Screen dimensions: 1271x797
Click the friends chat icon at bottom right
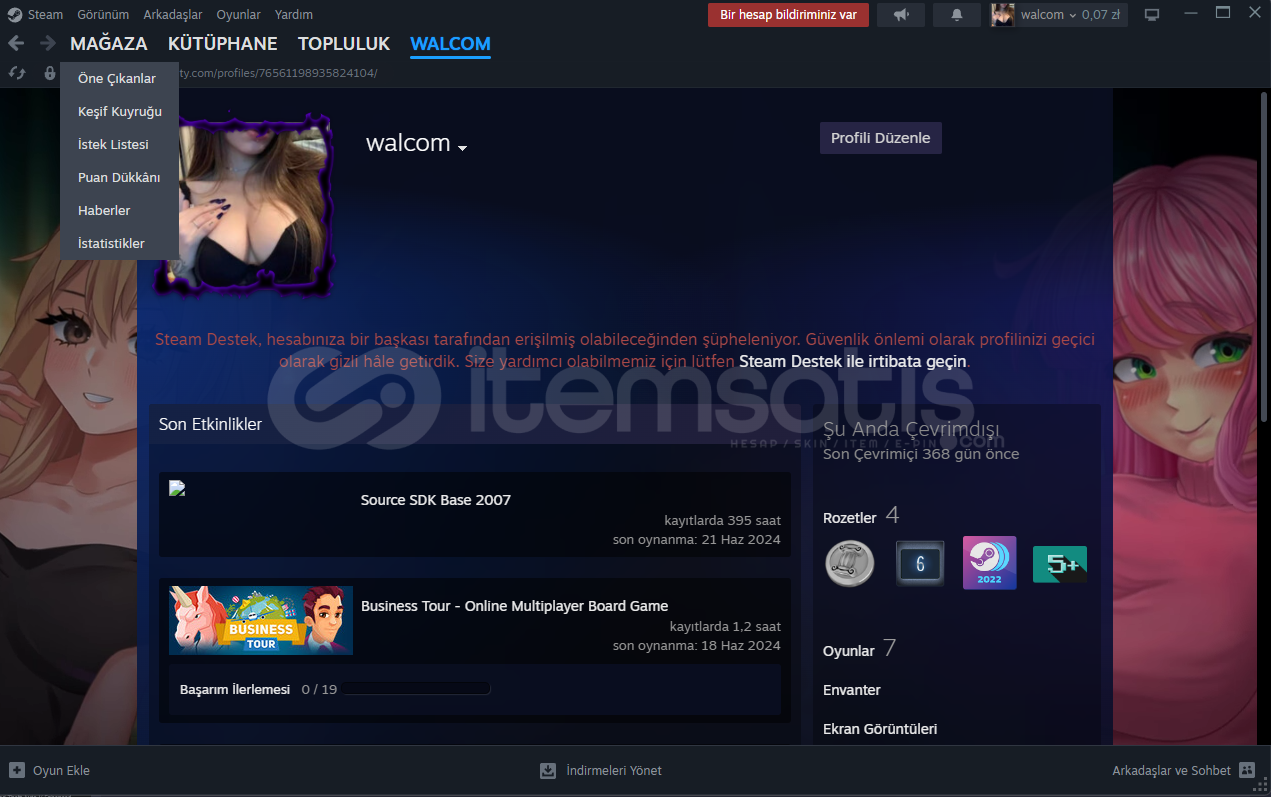coord(1247,770)
